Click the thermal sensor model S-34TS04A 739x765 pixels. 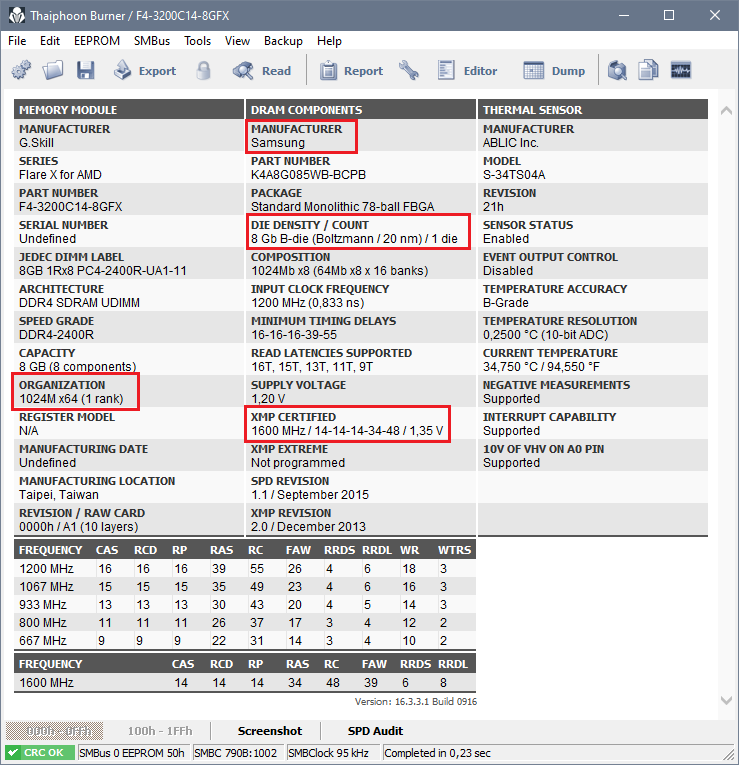[x=514, y=175]
